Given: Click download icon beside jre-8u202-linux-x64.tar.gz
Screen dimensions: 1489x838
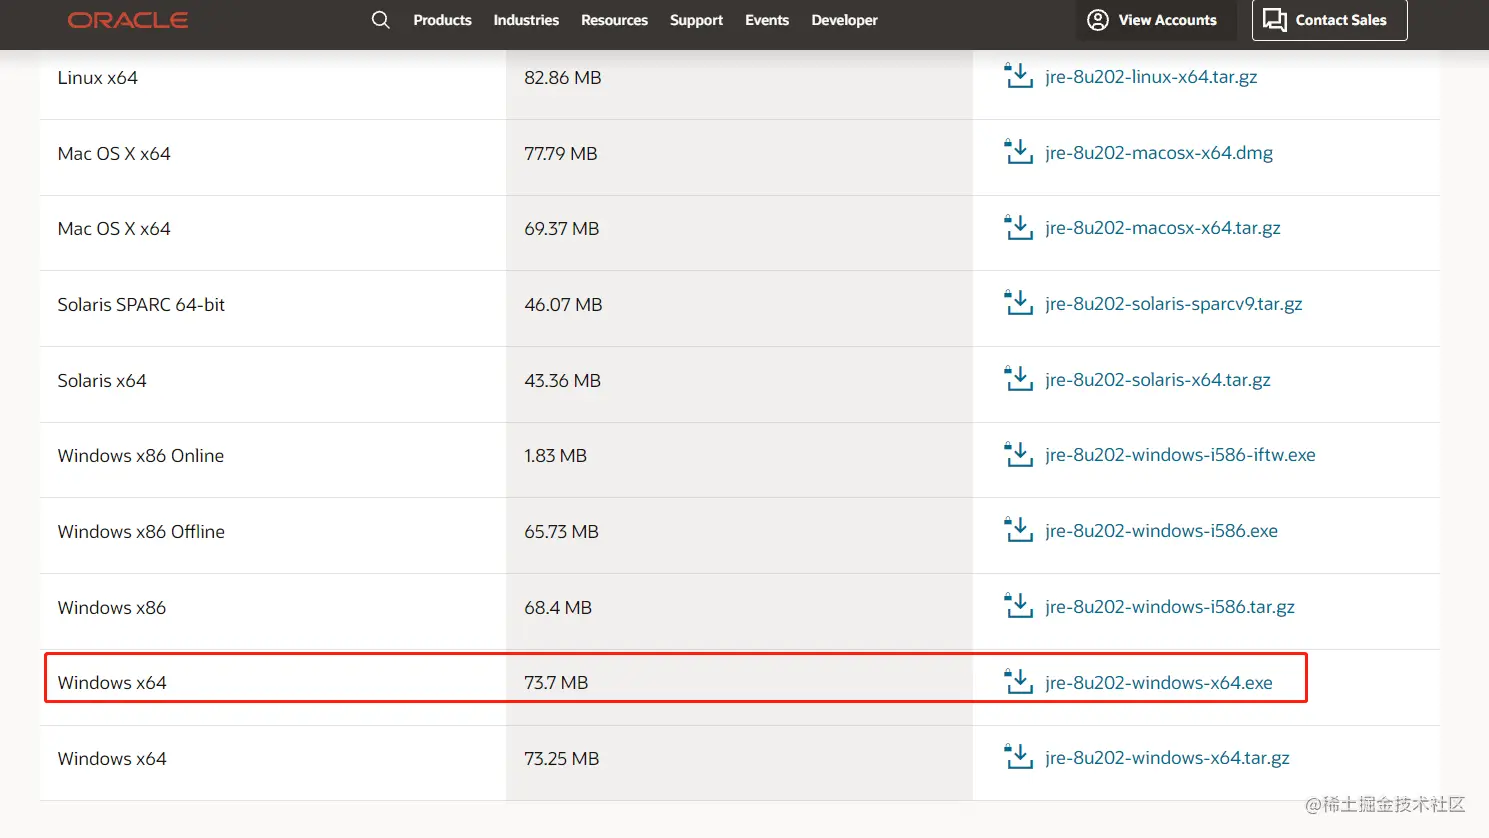Looking at the screenshot, I should (x=1018, y=76).
